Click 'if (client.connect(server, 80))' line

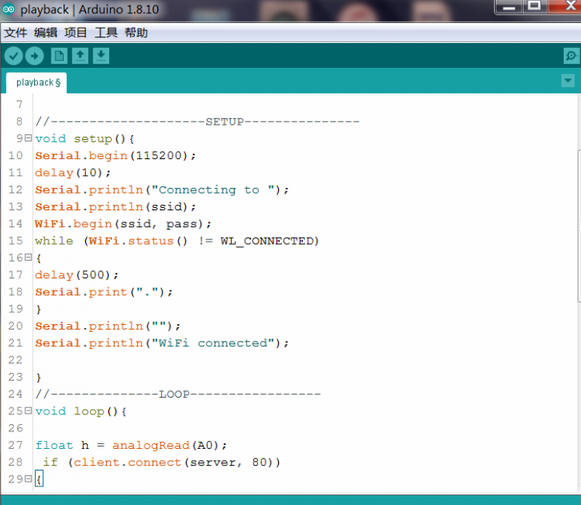pyautogui.click(x=162, y=462)
